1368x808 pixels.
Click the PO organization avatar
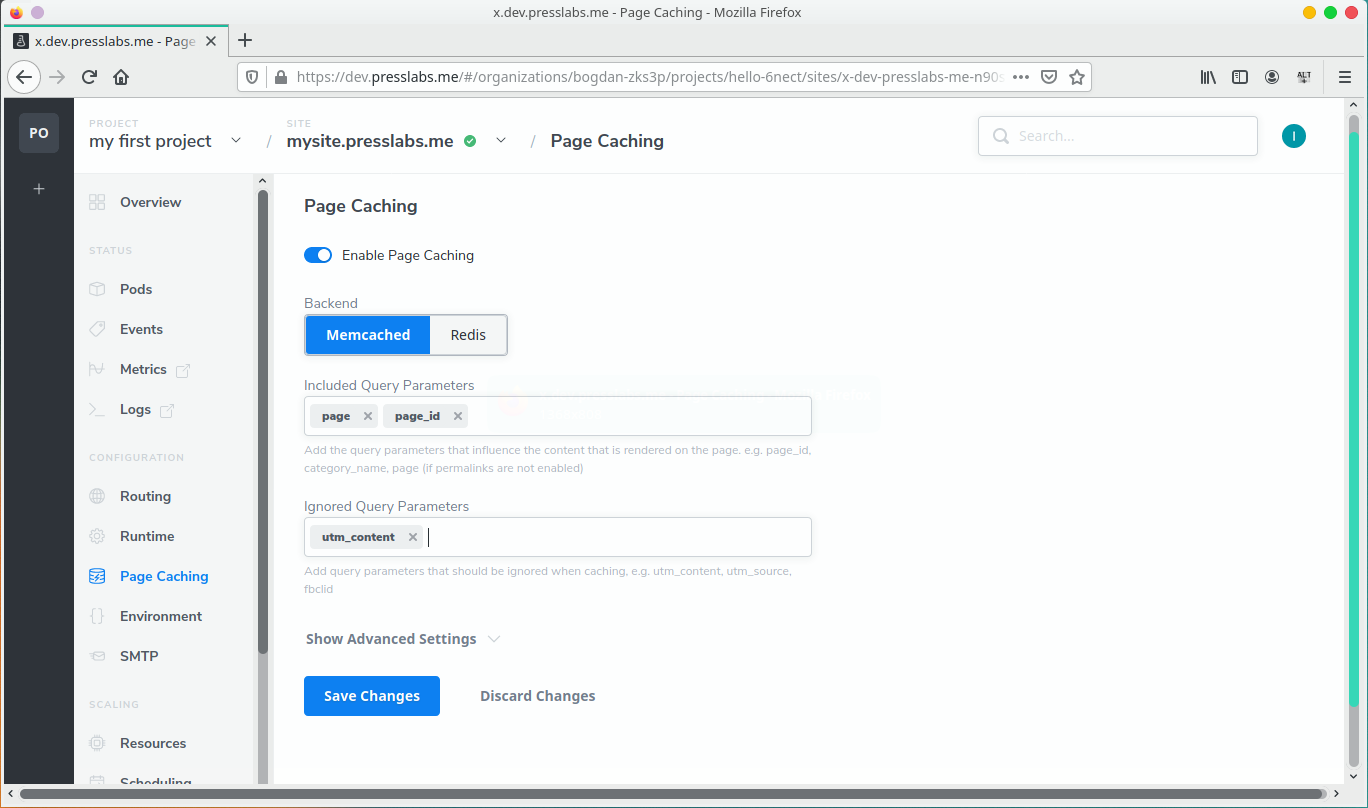click(x=39, y=133)
